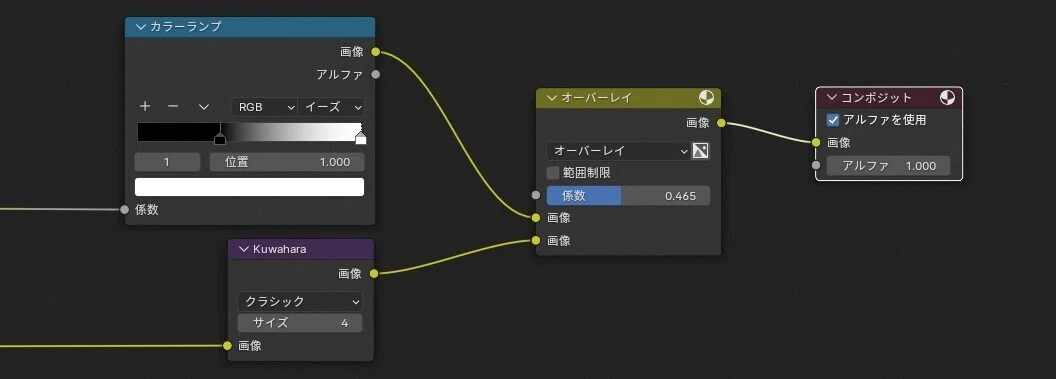Click カラーランプ アルファ output socket

(x=376, y=74)
